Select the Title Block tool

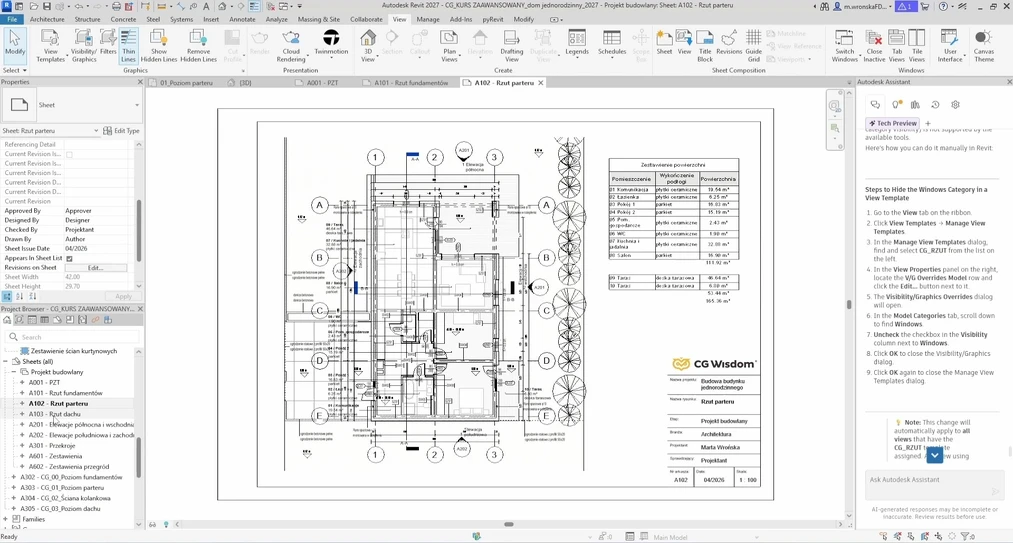pos(705,45)
